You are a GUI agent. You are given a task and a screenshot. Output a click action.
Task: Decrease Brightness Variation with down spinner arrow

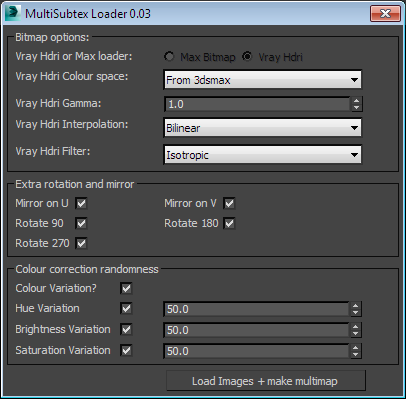pyautogui.click(x=356, y=334)
